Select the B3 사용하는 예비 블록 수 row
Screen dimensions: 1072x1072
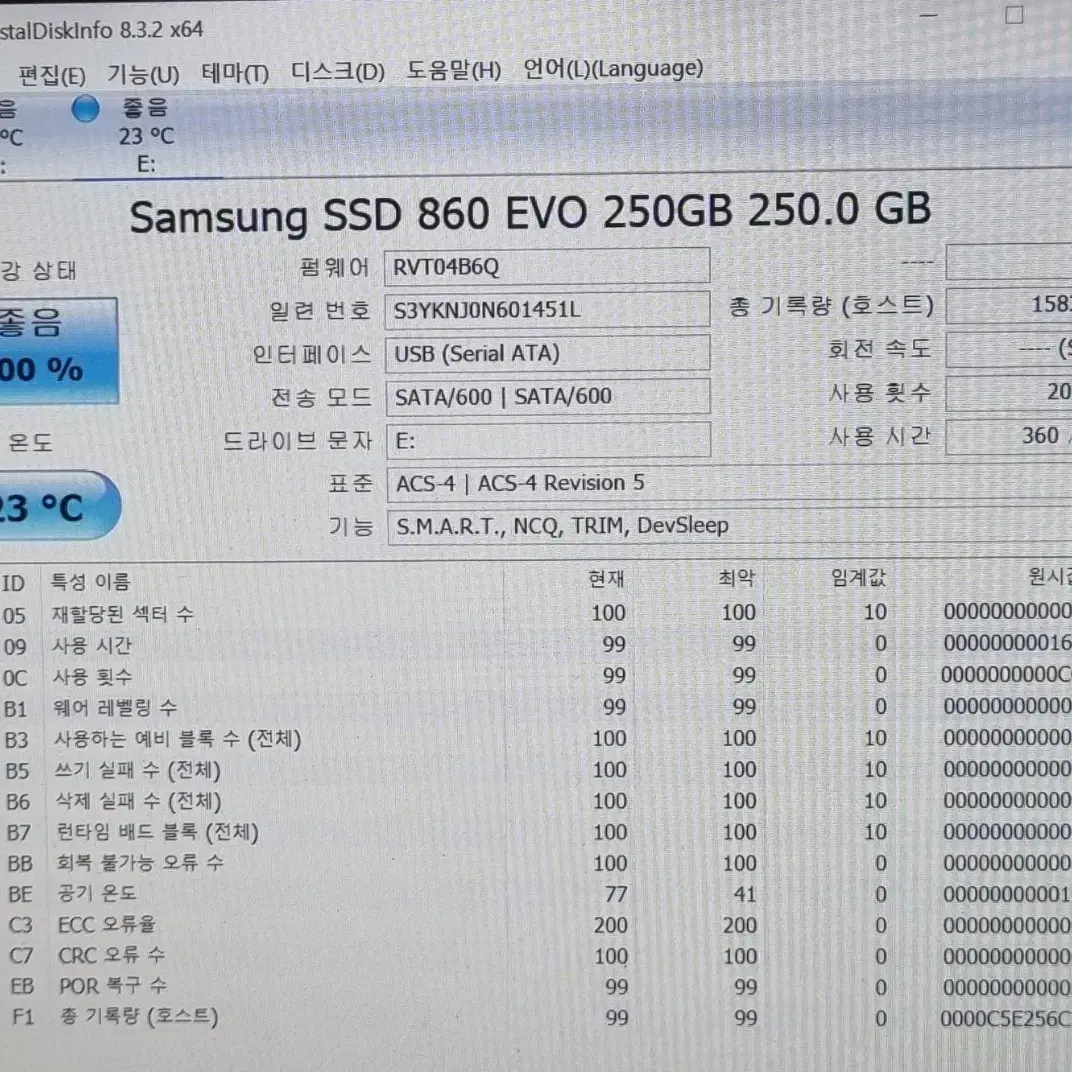point(536,738)
